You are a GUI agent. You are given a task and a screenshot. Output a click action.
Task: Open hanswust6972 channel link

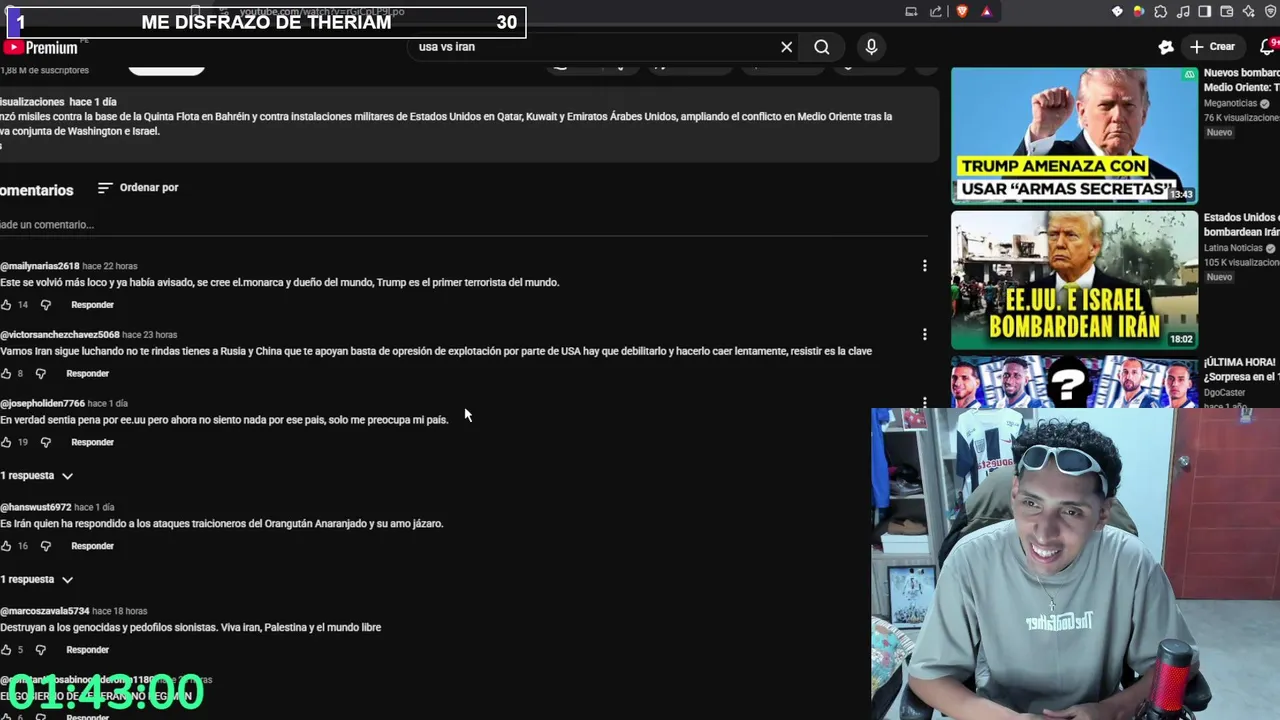pyautogui.click(x=35, y=507)
